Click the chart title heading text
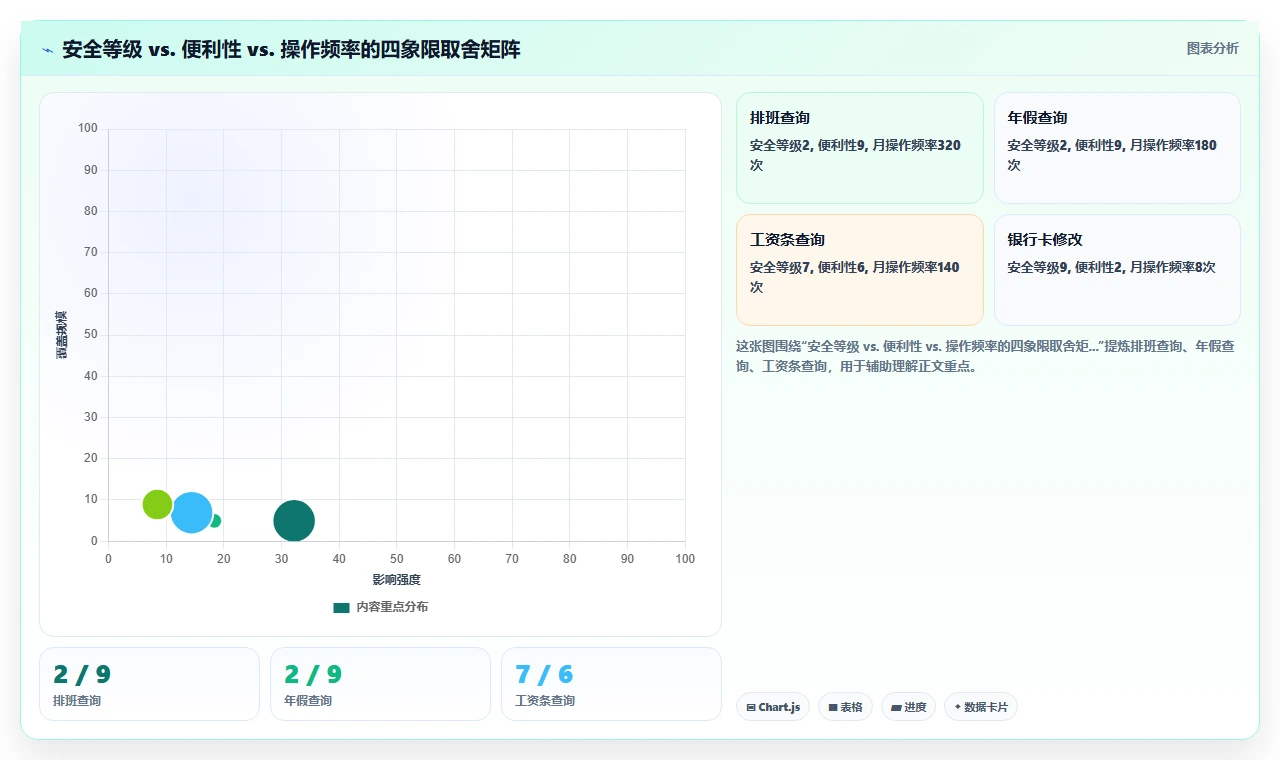Viewport: 1280px width, 760px height. tap(291, 49)
